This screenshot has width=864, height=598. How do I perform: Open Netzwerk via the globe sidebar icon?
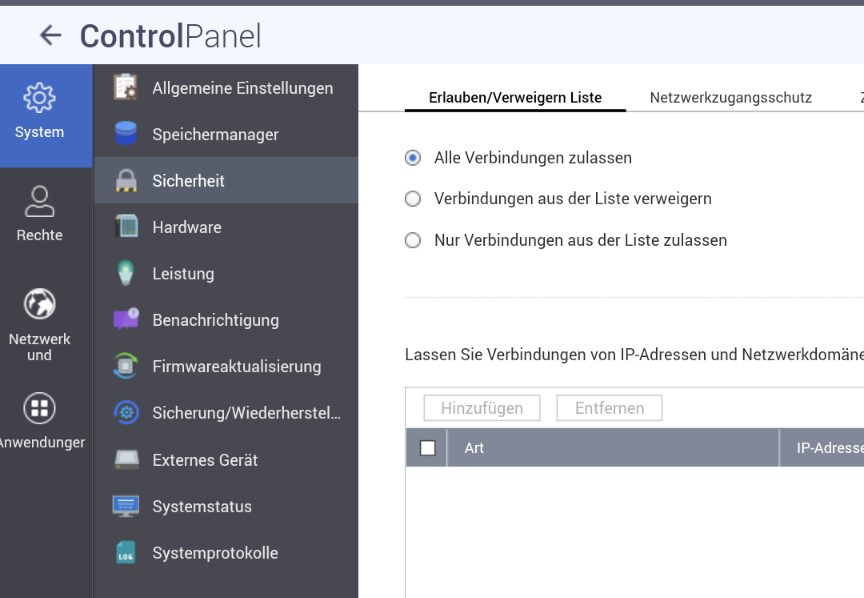click(x=39, y=303)
